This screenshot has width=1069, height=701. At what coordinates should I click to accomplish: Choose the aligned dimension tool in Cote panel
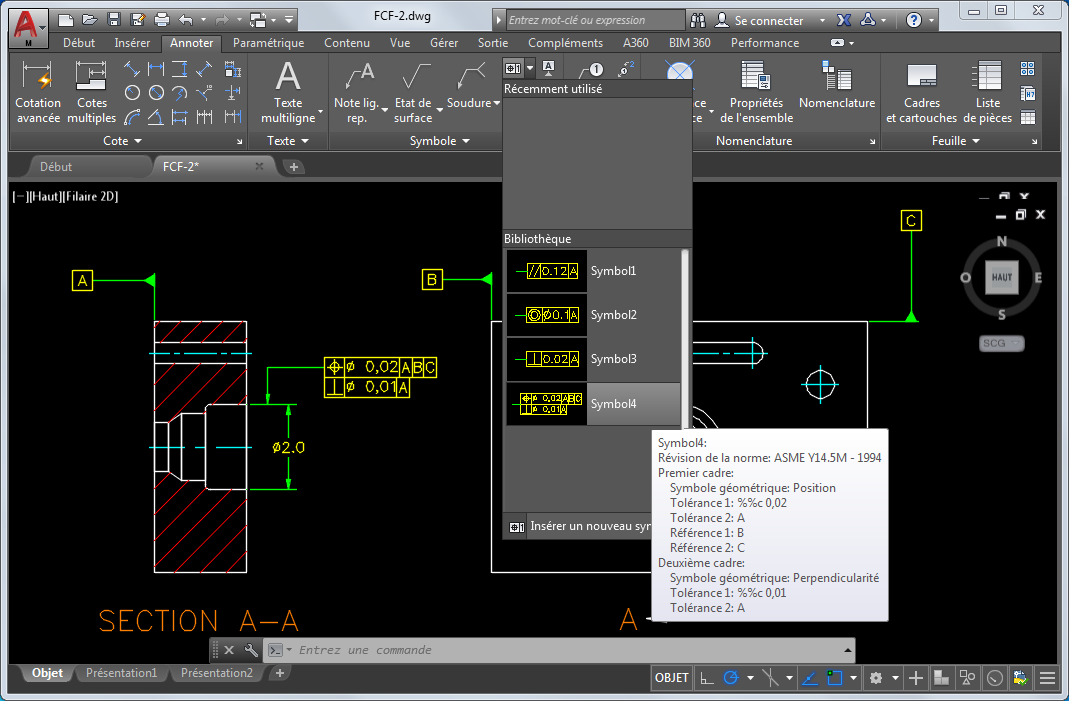click(132, 70)
